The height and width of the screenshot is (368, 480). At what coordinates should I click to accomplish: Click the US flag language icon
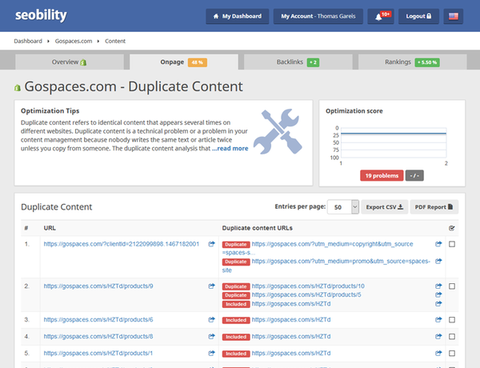tap(453, 16)
